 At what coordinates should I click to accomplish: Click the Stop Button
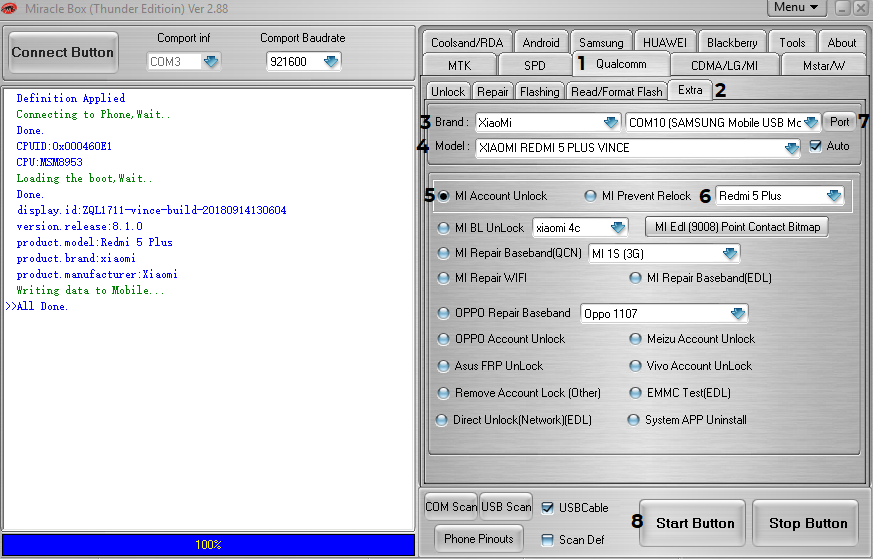coord(808,523)
